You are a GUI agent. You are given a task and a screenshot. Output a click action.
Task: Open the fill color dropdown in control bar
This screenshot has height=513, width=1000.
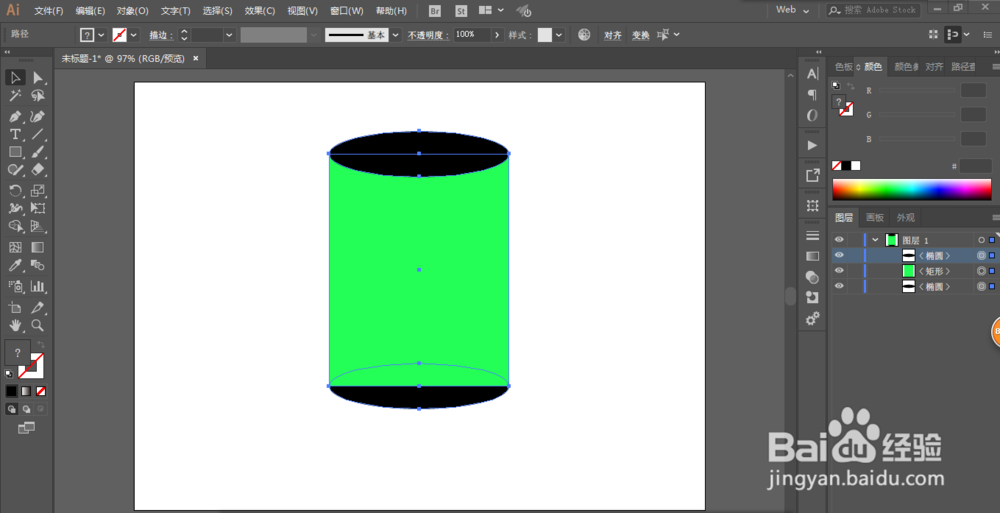101,35
